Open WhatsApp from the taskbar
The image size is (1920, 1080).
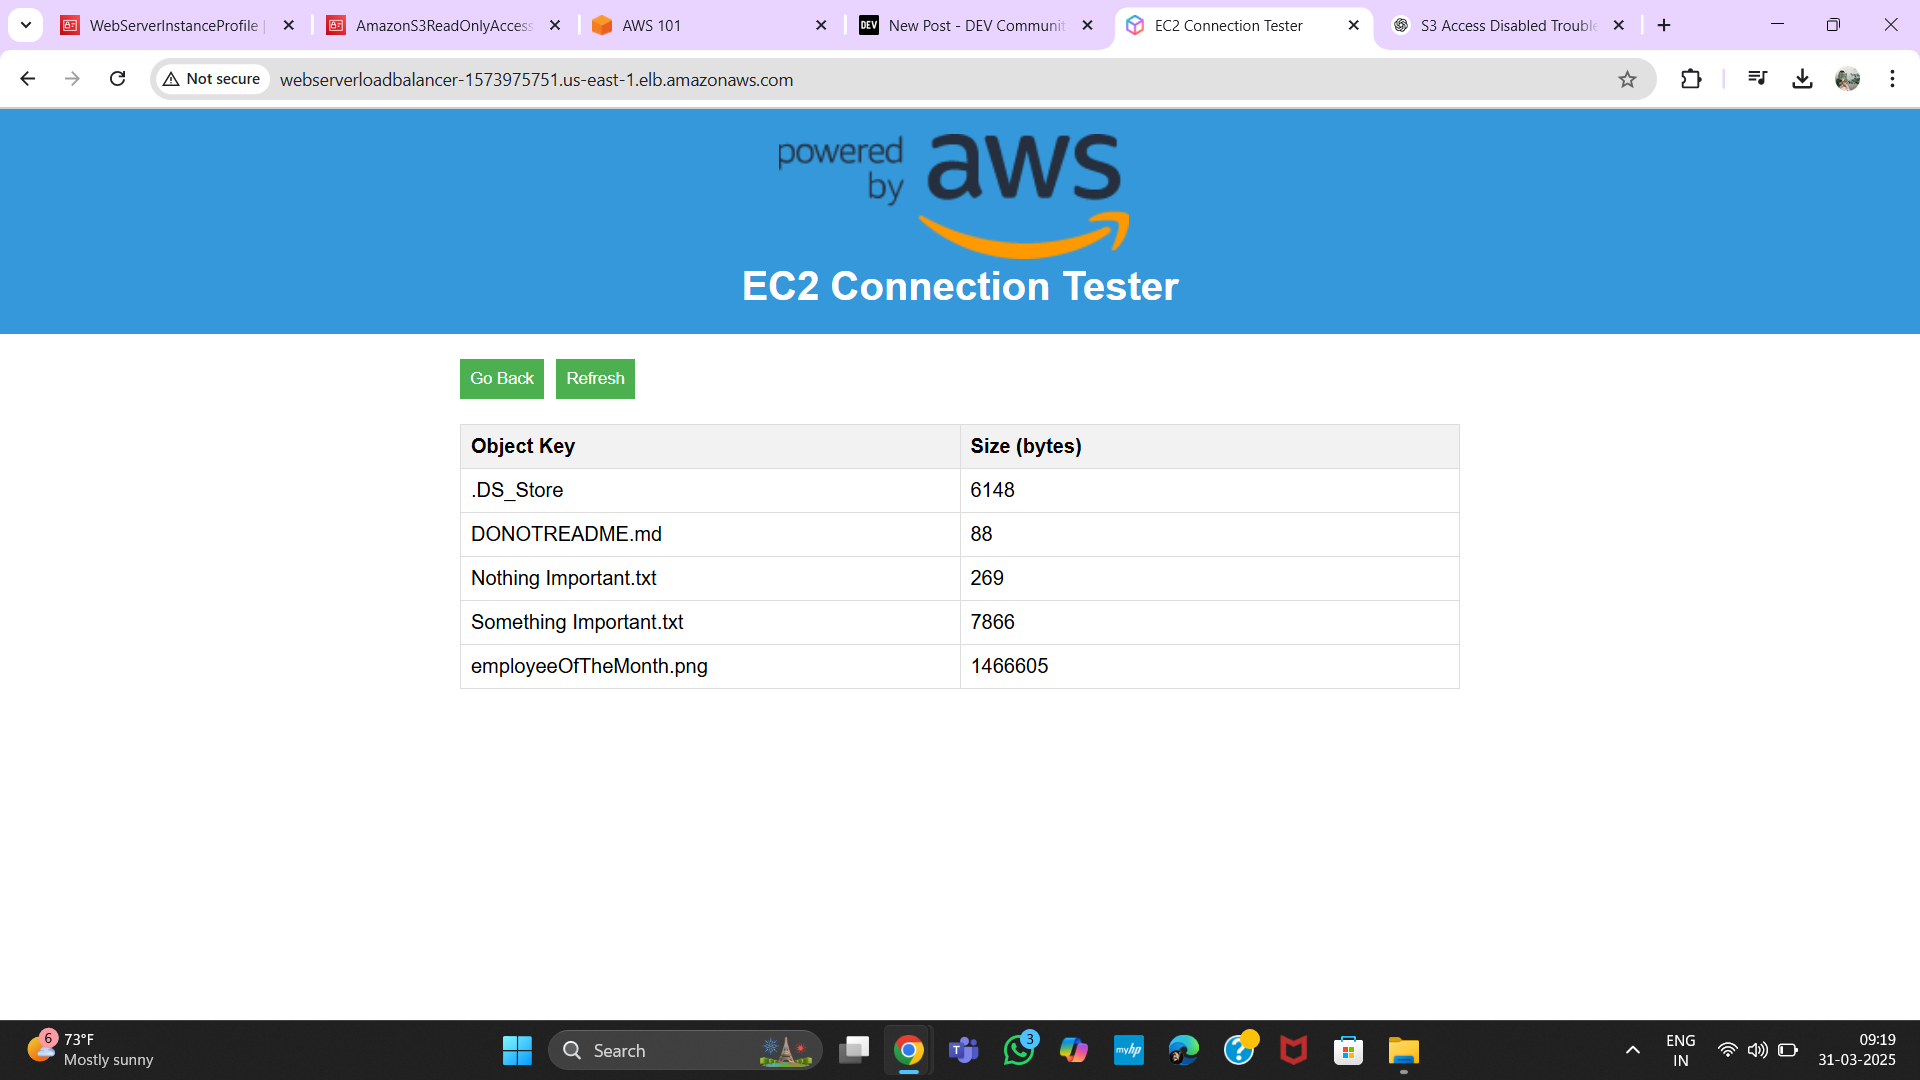pos(1019,1050)
